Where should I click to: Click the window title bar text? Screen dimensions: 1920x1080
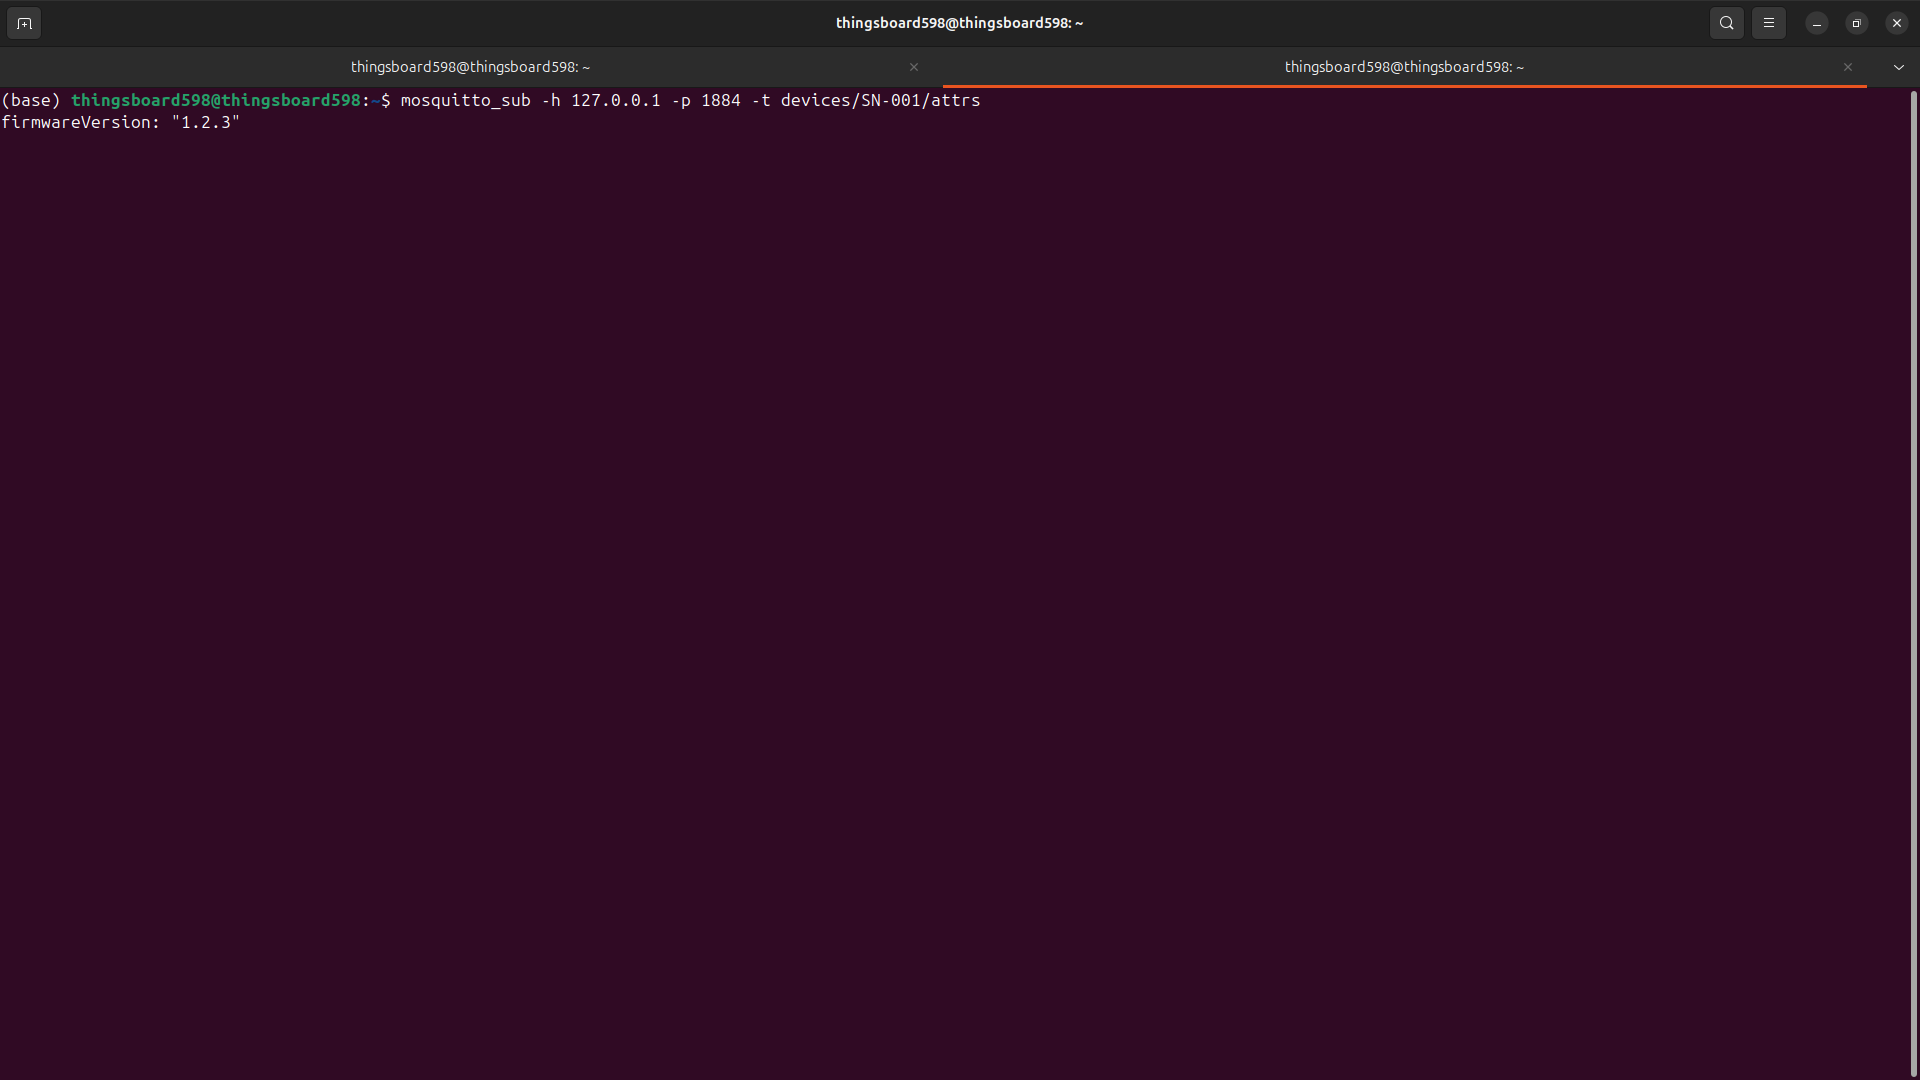click(959, 23)
